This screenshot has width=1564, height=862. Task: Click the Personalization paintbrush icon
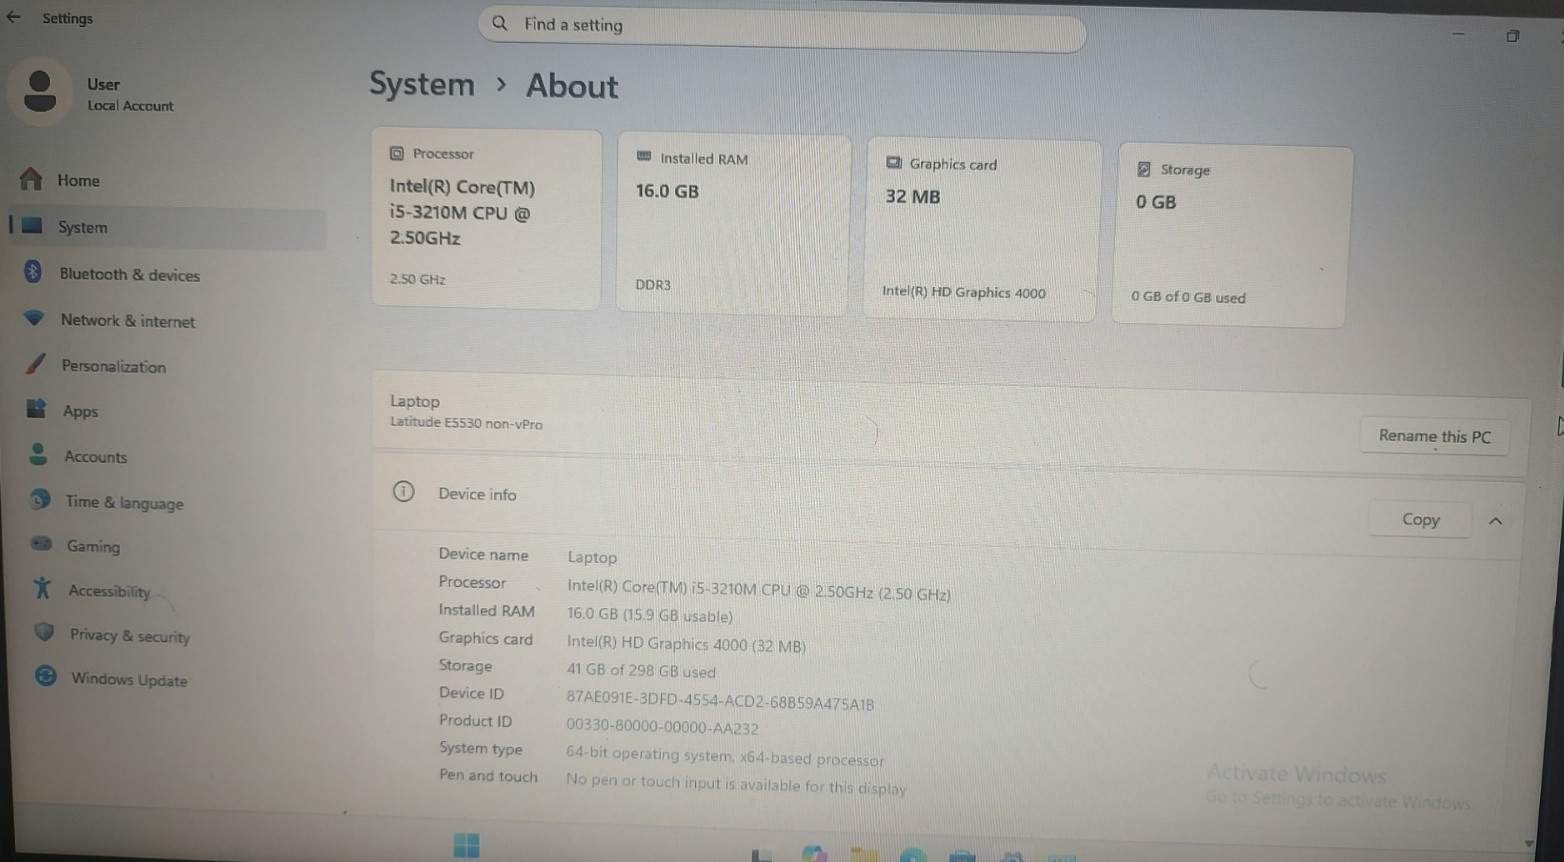tap(36, 363)
